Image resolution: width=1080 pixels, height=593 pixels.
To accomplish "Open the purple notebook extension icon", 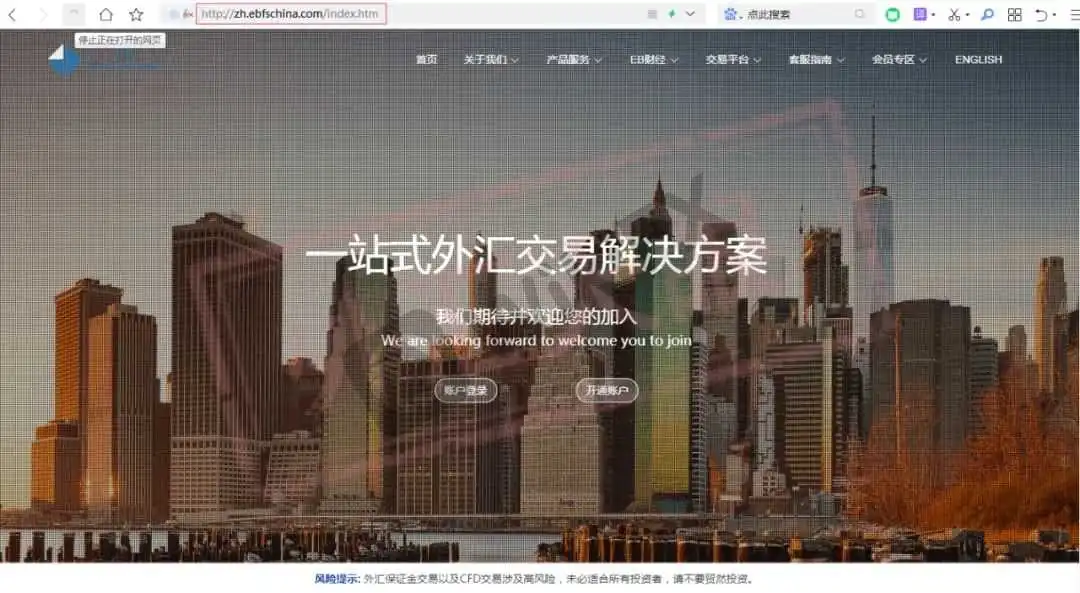I will coord(920,14).
